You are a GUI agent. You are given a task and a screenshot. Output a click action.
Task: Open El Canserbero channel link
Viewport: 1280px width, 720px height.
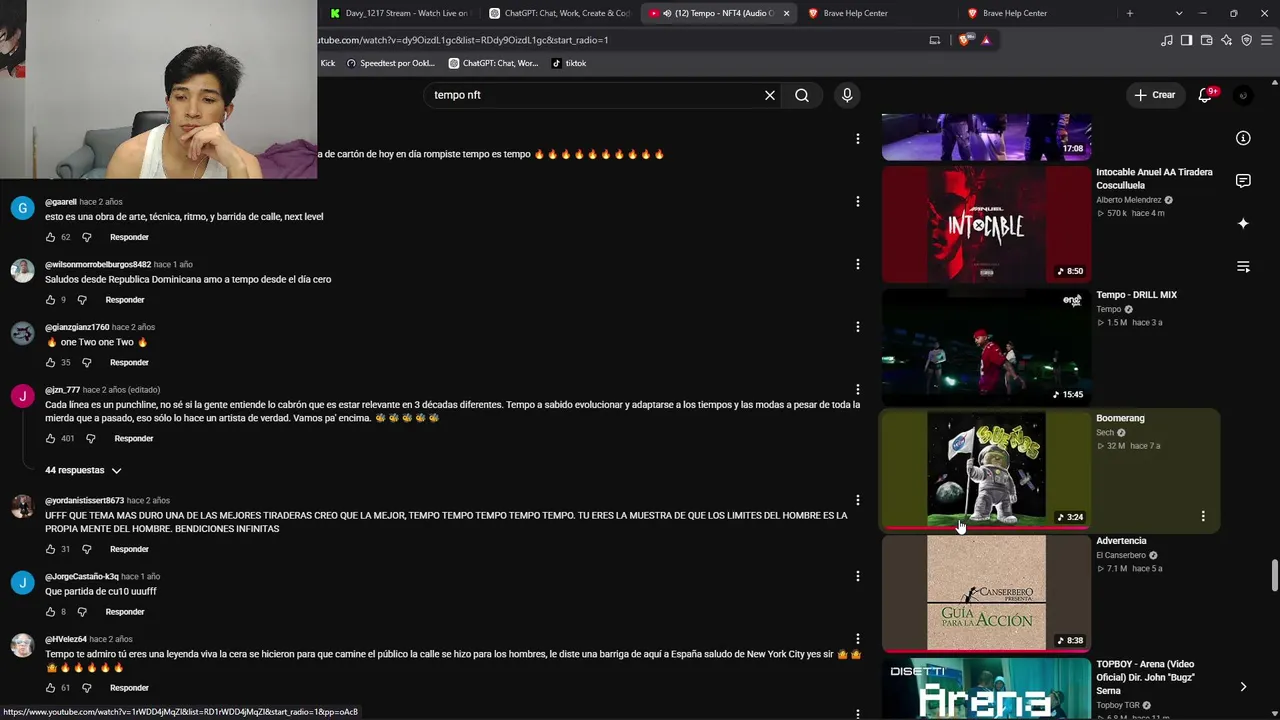(1121, 555)
